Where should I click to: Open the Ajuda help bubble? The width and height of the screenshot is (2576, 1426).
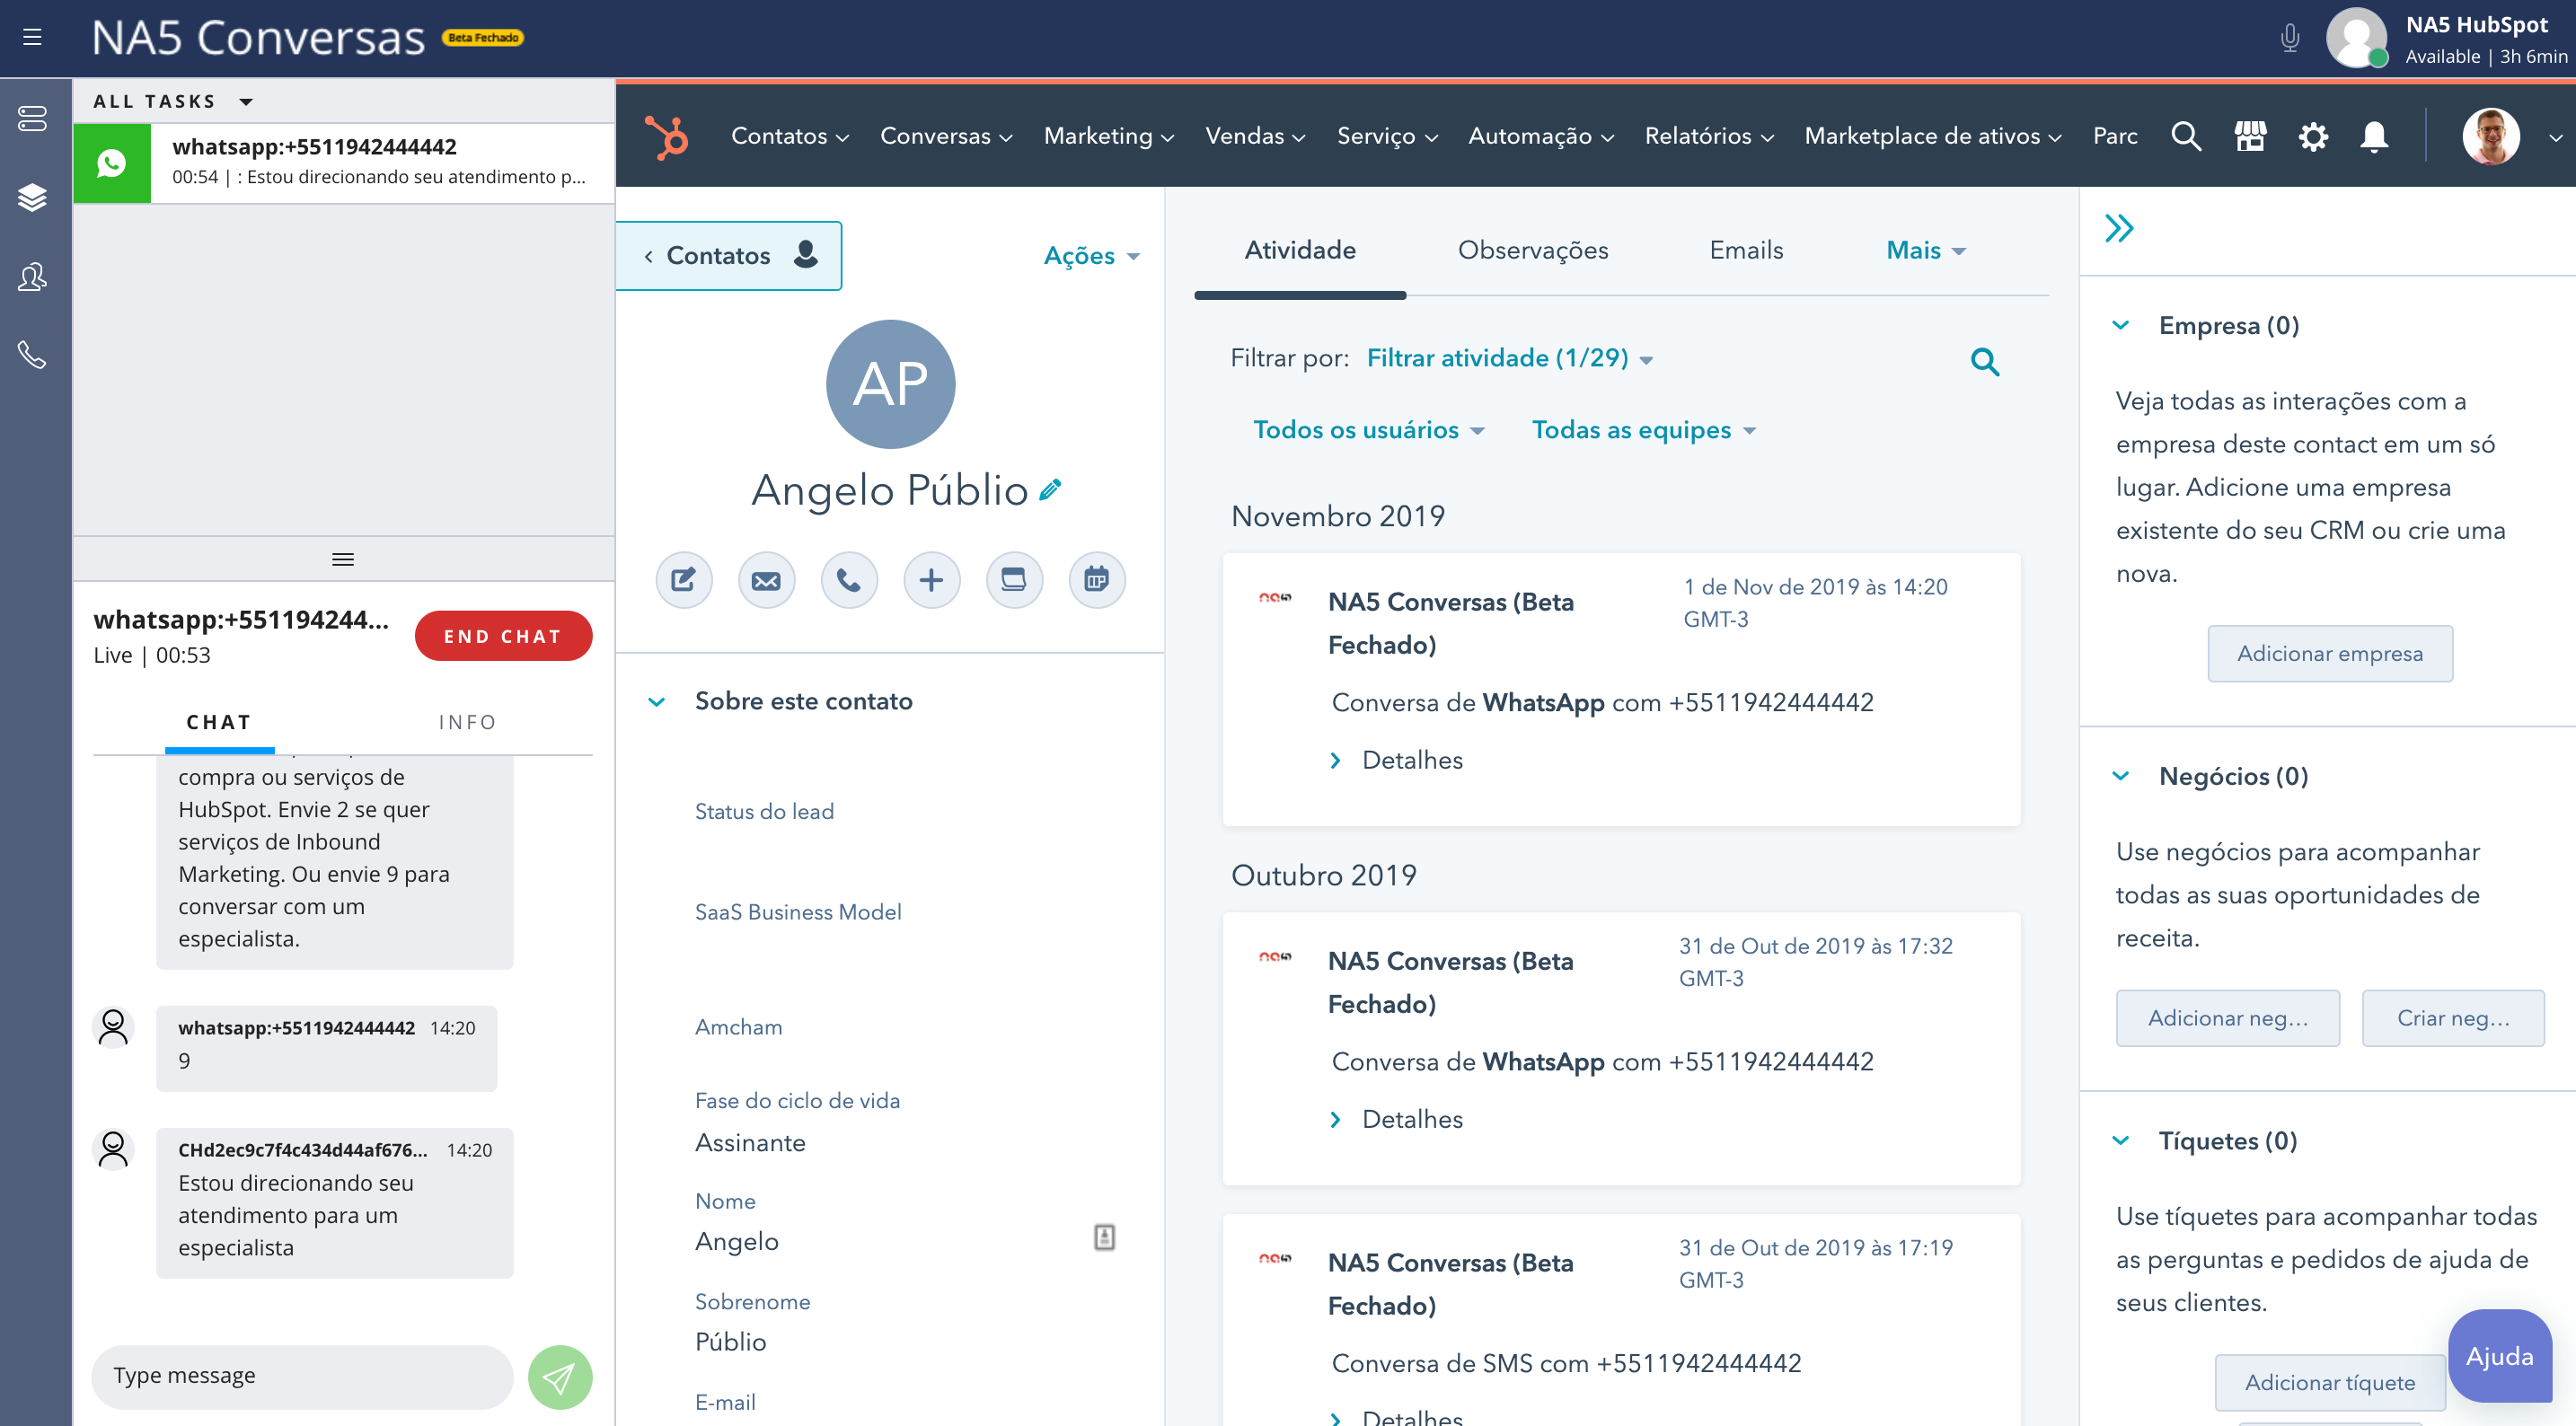click(x=2498, y=1356)
